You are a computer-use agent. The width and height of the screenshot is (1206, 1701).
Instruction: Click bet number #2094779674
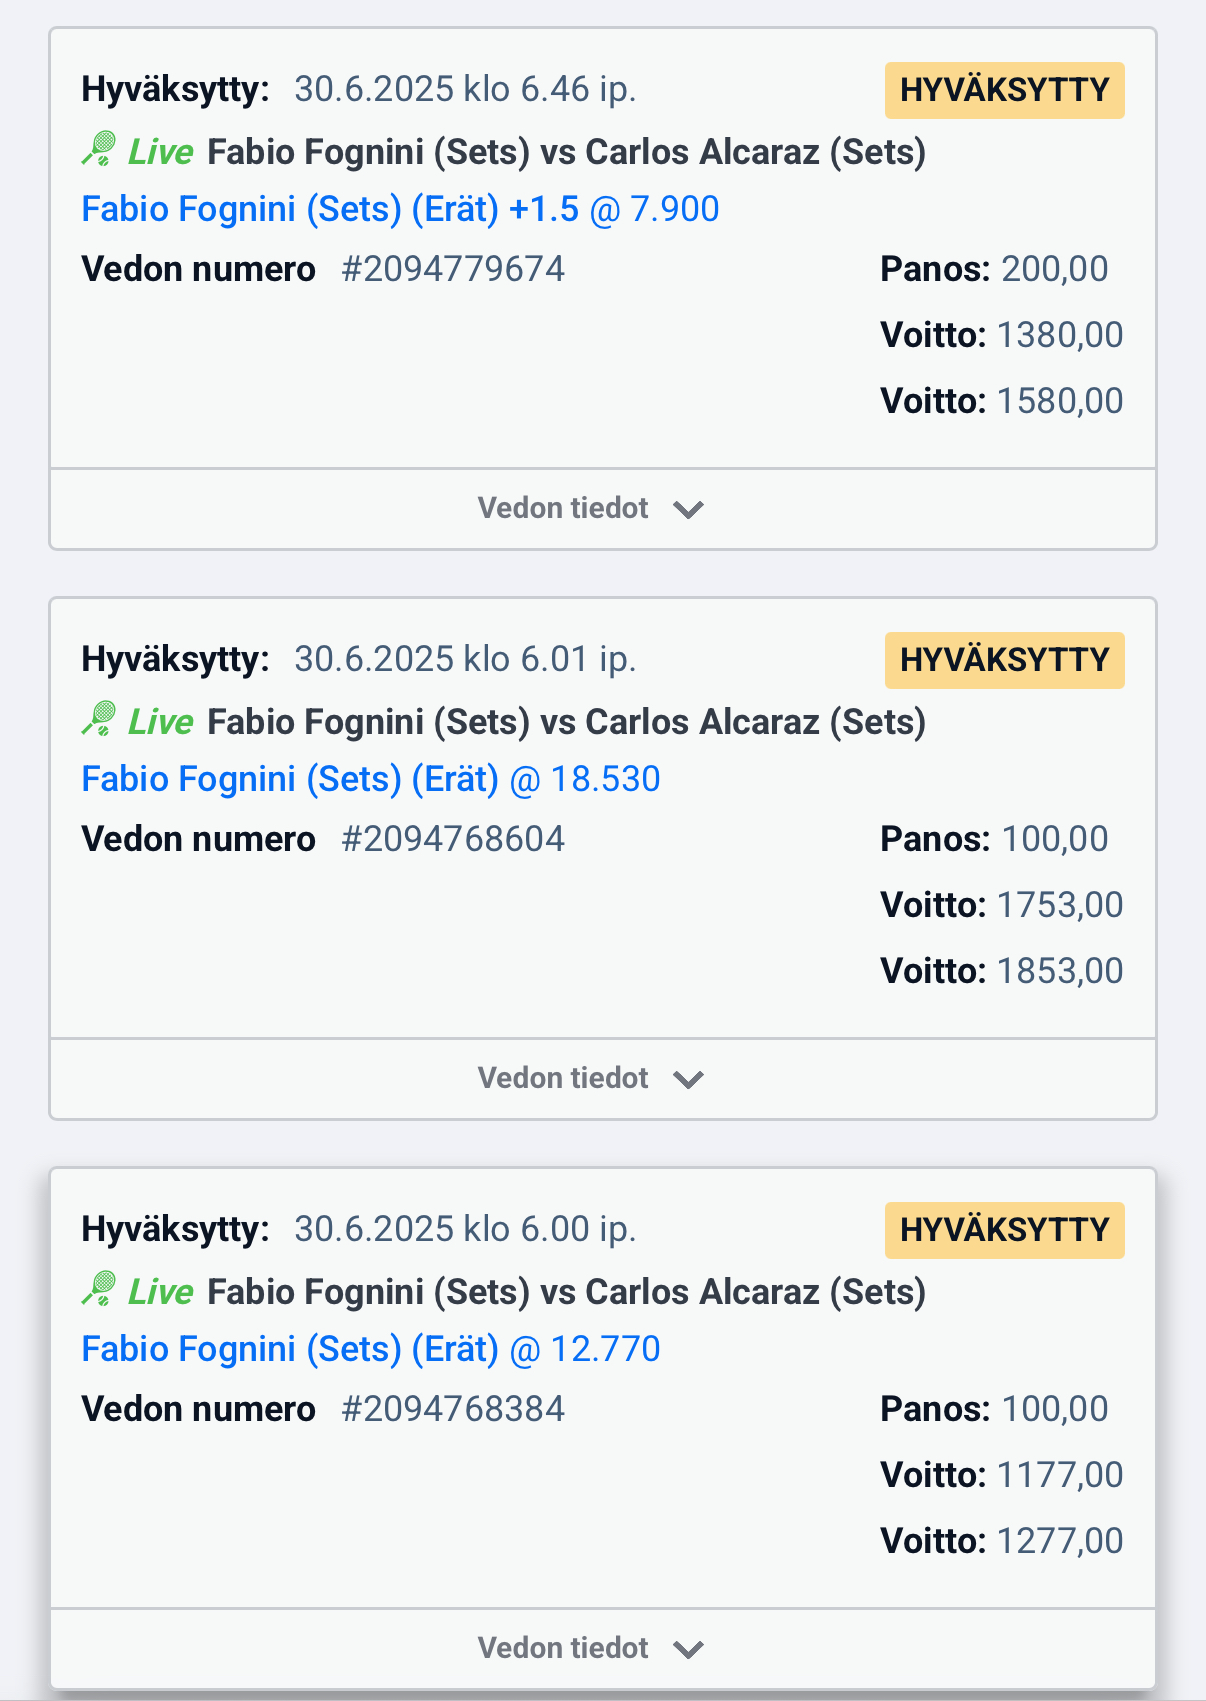coord(453,269)
